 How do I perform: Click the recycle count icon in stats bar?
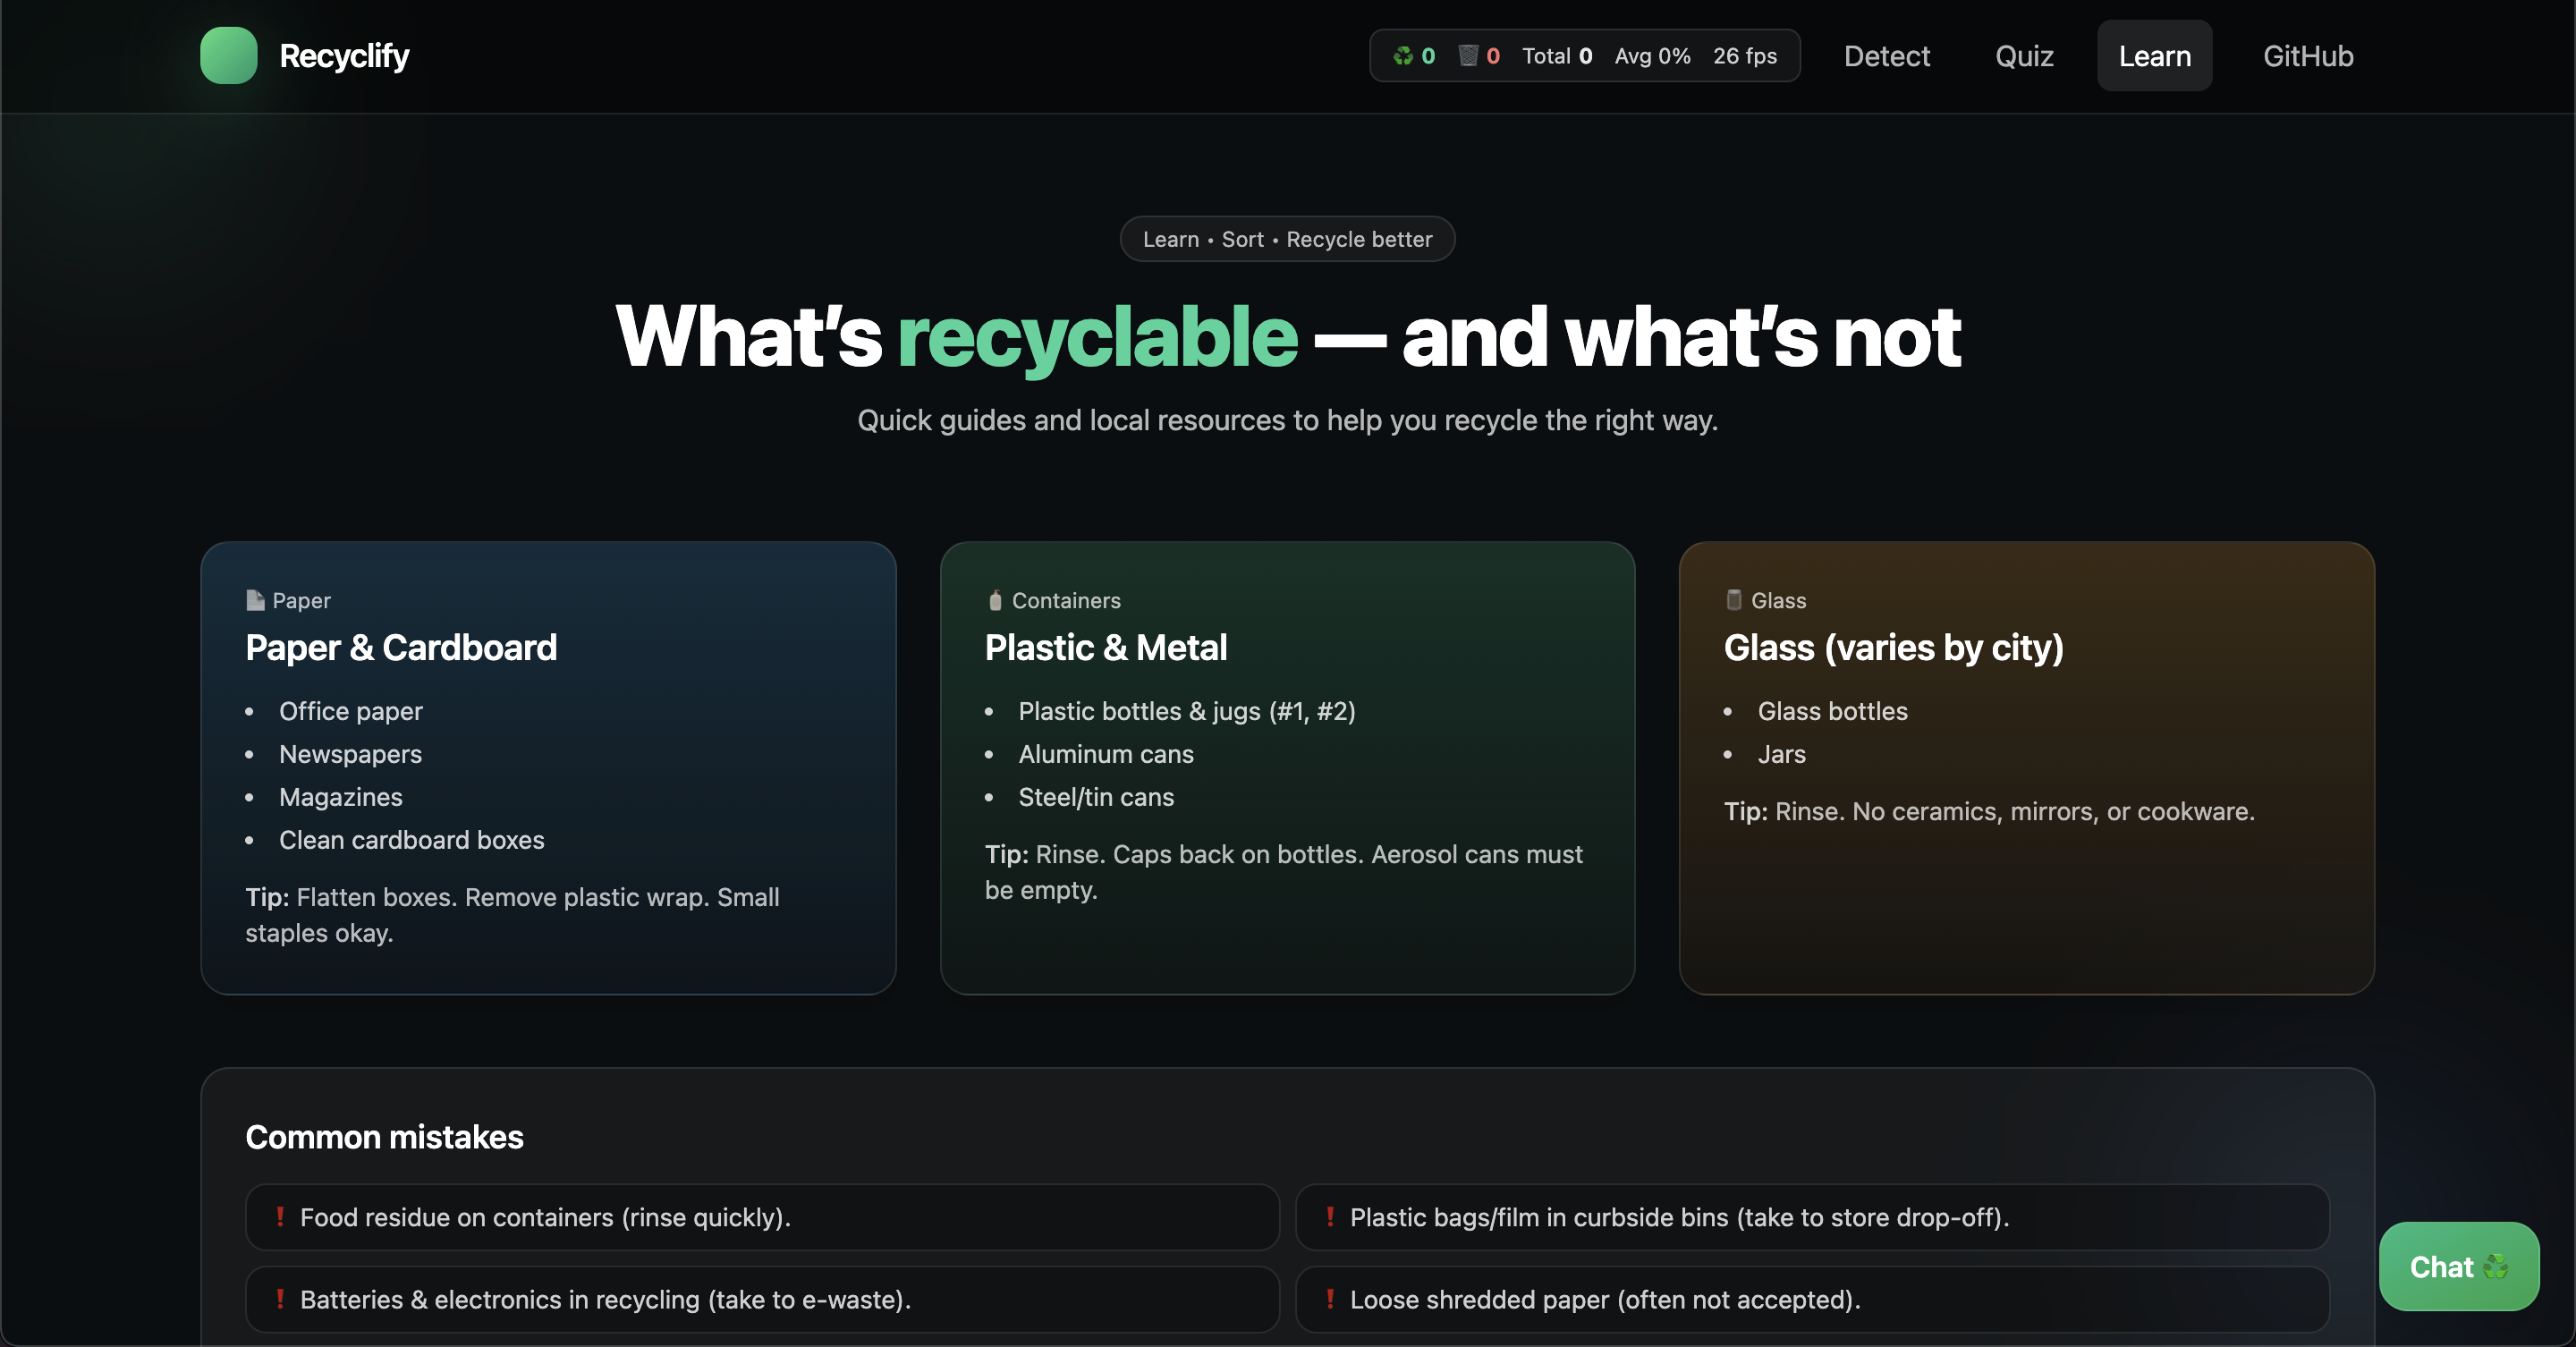(x=1403, y=56)
